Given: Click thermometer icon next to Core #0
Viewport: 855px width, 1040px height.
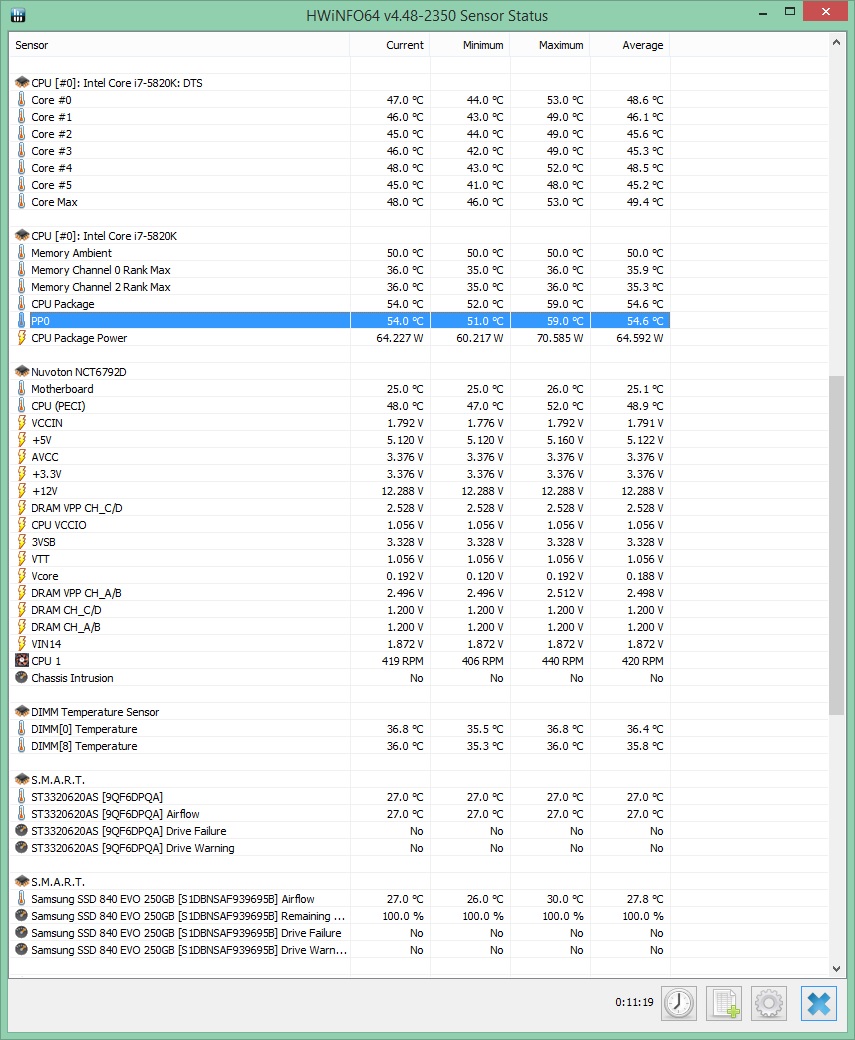Looking at the screenshot, I should [21, 99].
